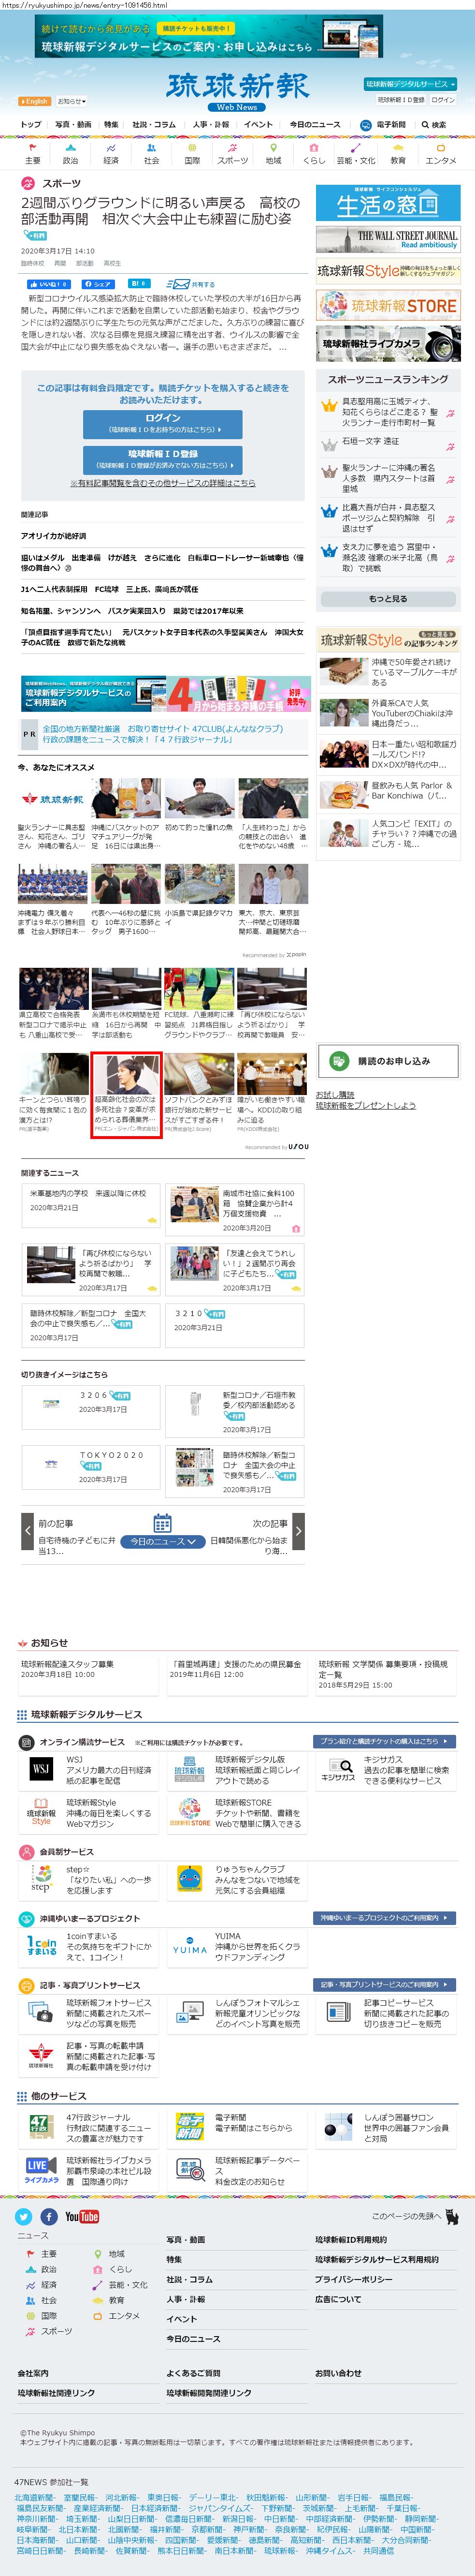Open the 教育 category icon

coord(398,153)
